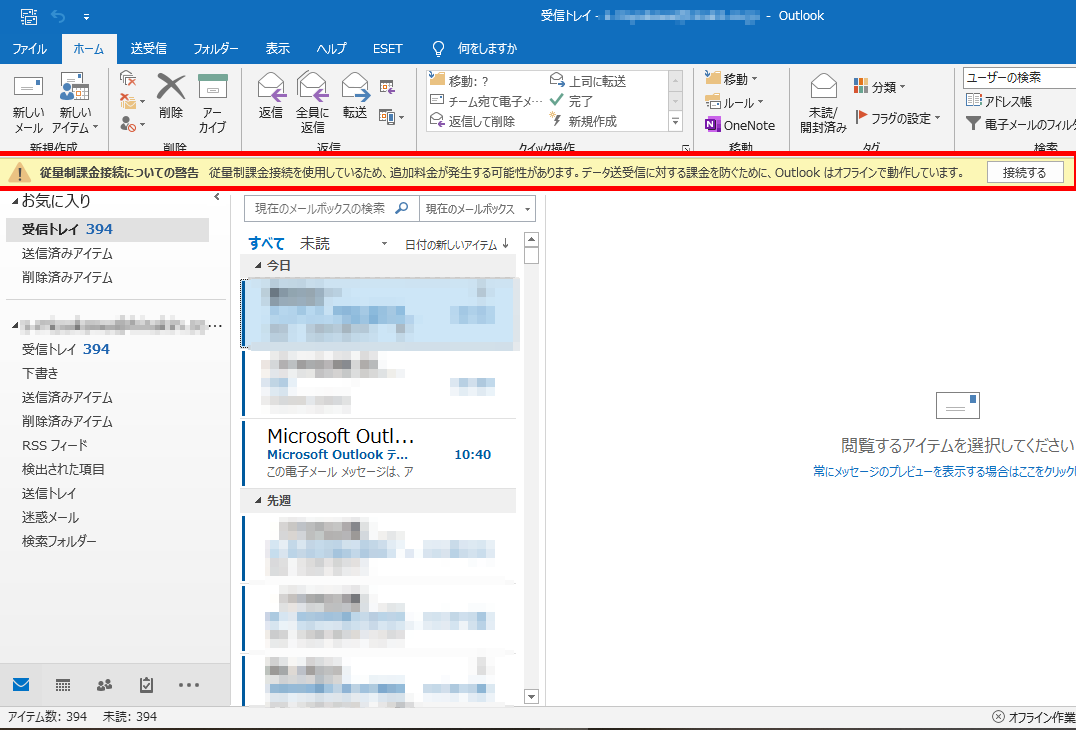Open the junk mail block icon

132,124
